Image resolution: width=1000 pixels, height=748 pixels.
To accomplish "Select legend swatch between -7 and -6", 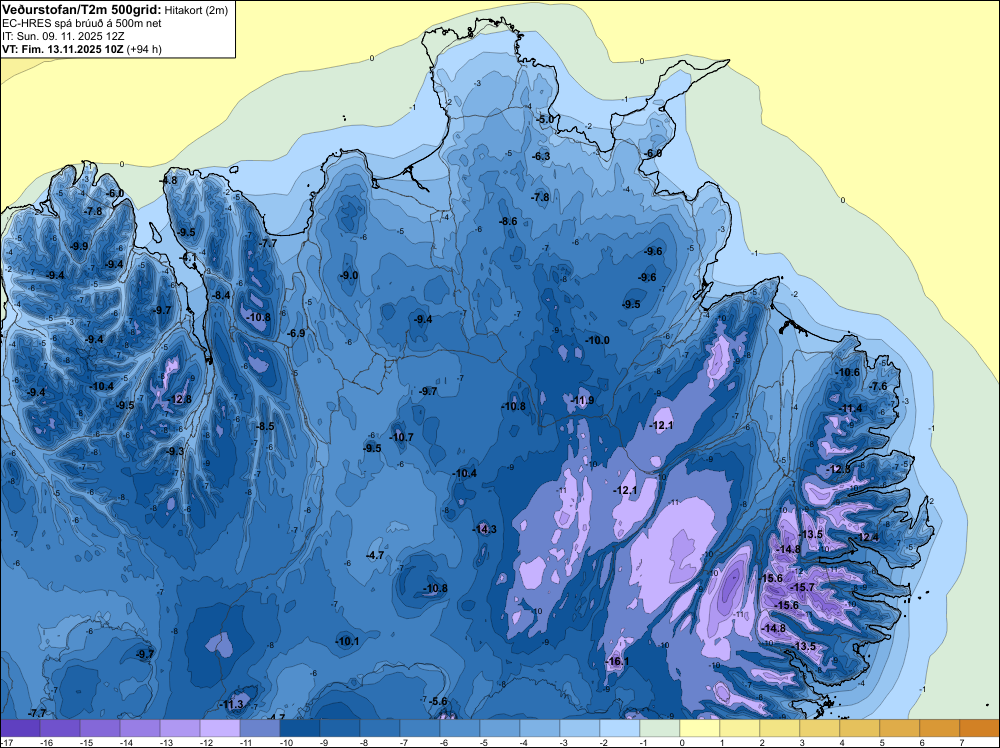I will [x=420, y=728].
